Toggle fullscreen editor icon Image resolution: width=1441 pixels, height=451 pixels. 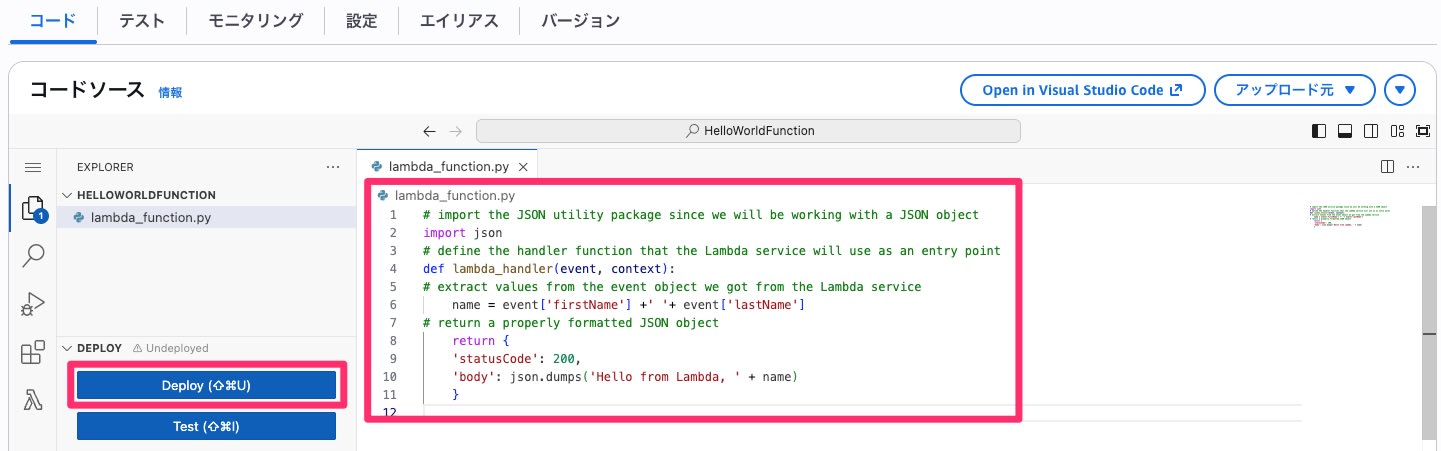coord(1423,131)
